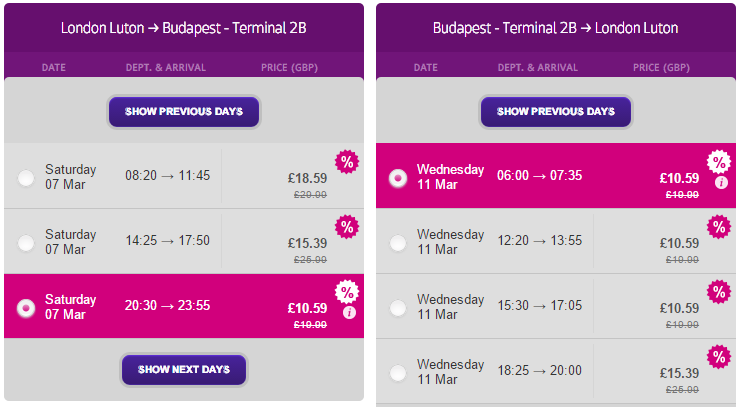Open info icon on Saturday 20:30 flight
Screen dimensions: 737x407
[349, 313]
